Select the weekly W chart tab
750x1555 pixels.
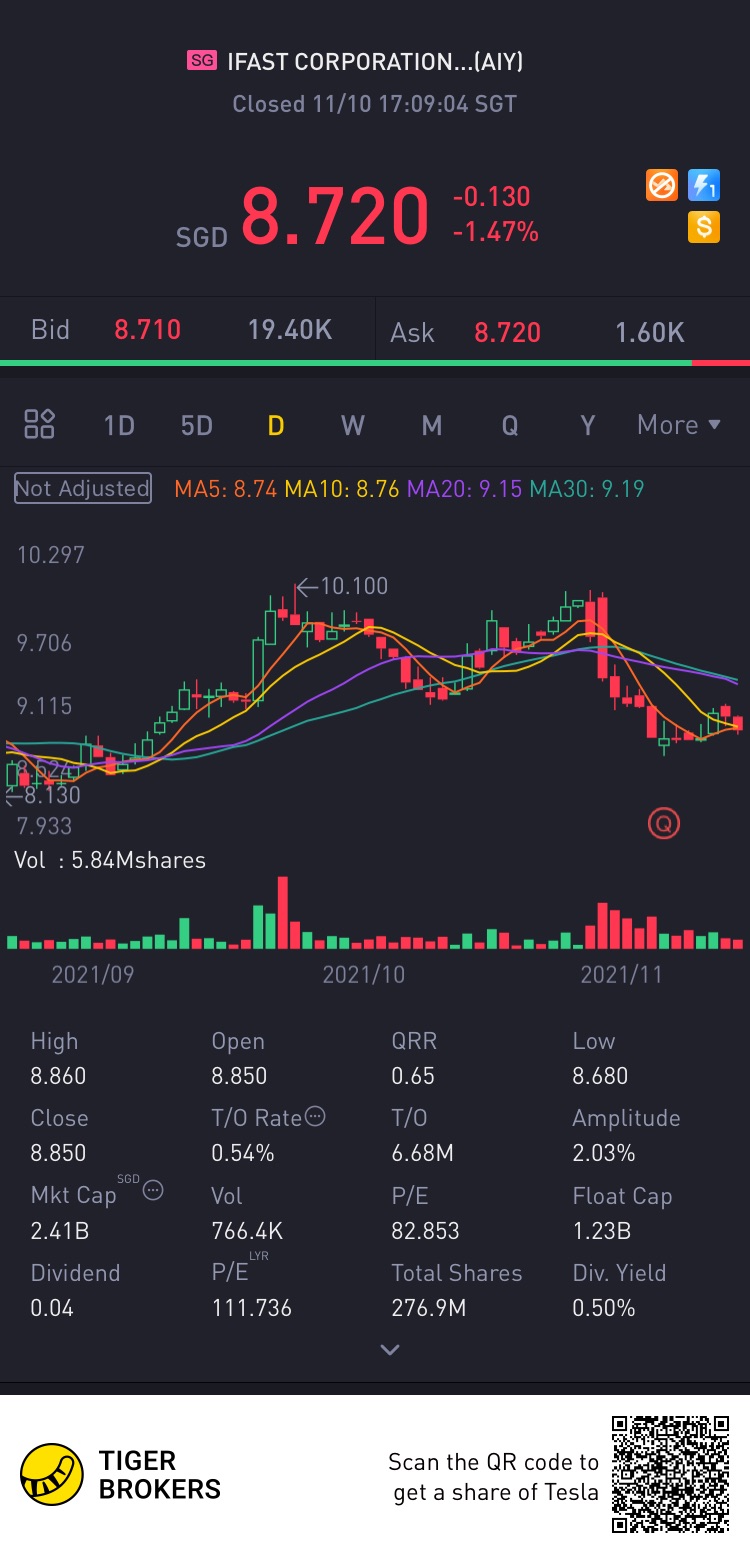click(x=353, y=425)
